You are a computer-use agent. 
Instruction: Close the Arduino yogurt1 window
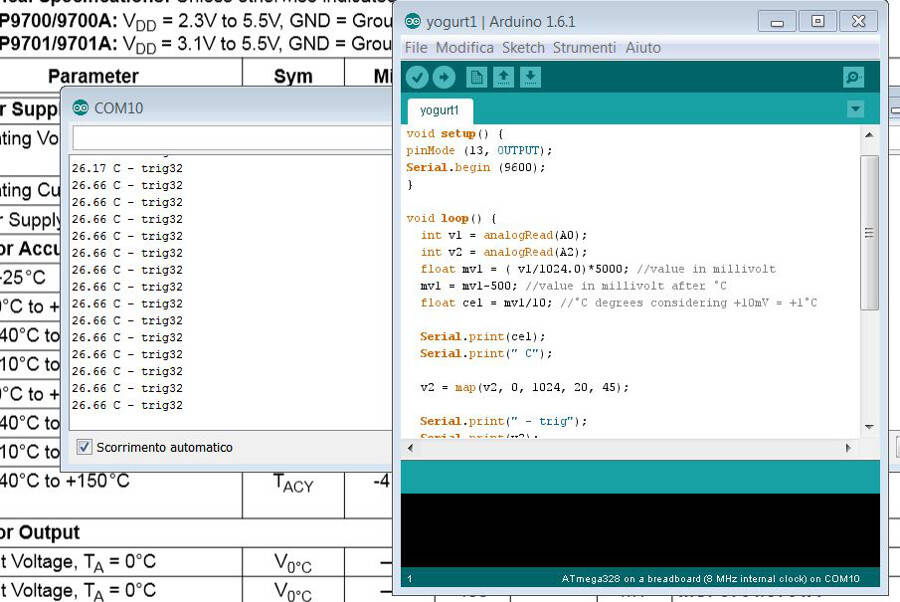click(859, 22)
